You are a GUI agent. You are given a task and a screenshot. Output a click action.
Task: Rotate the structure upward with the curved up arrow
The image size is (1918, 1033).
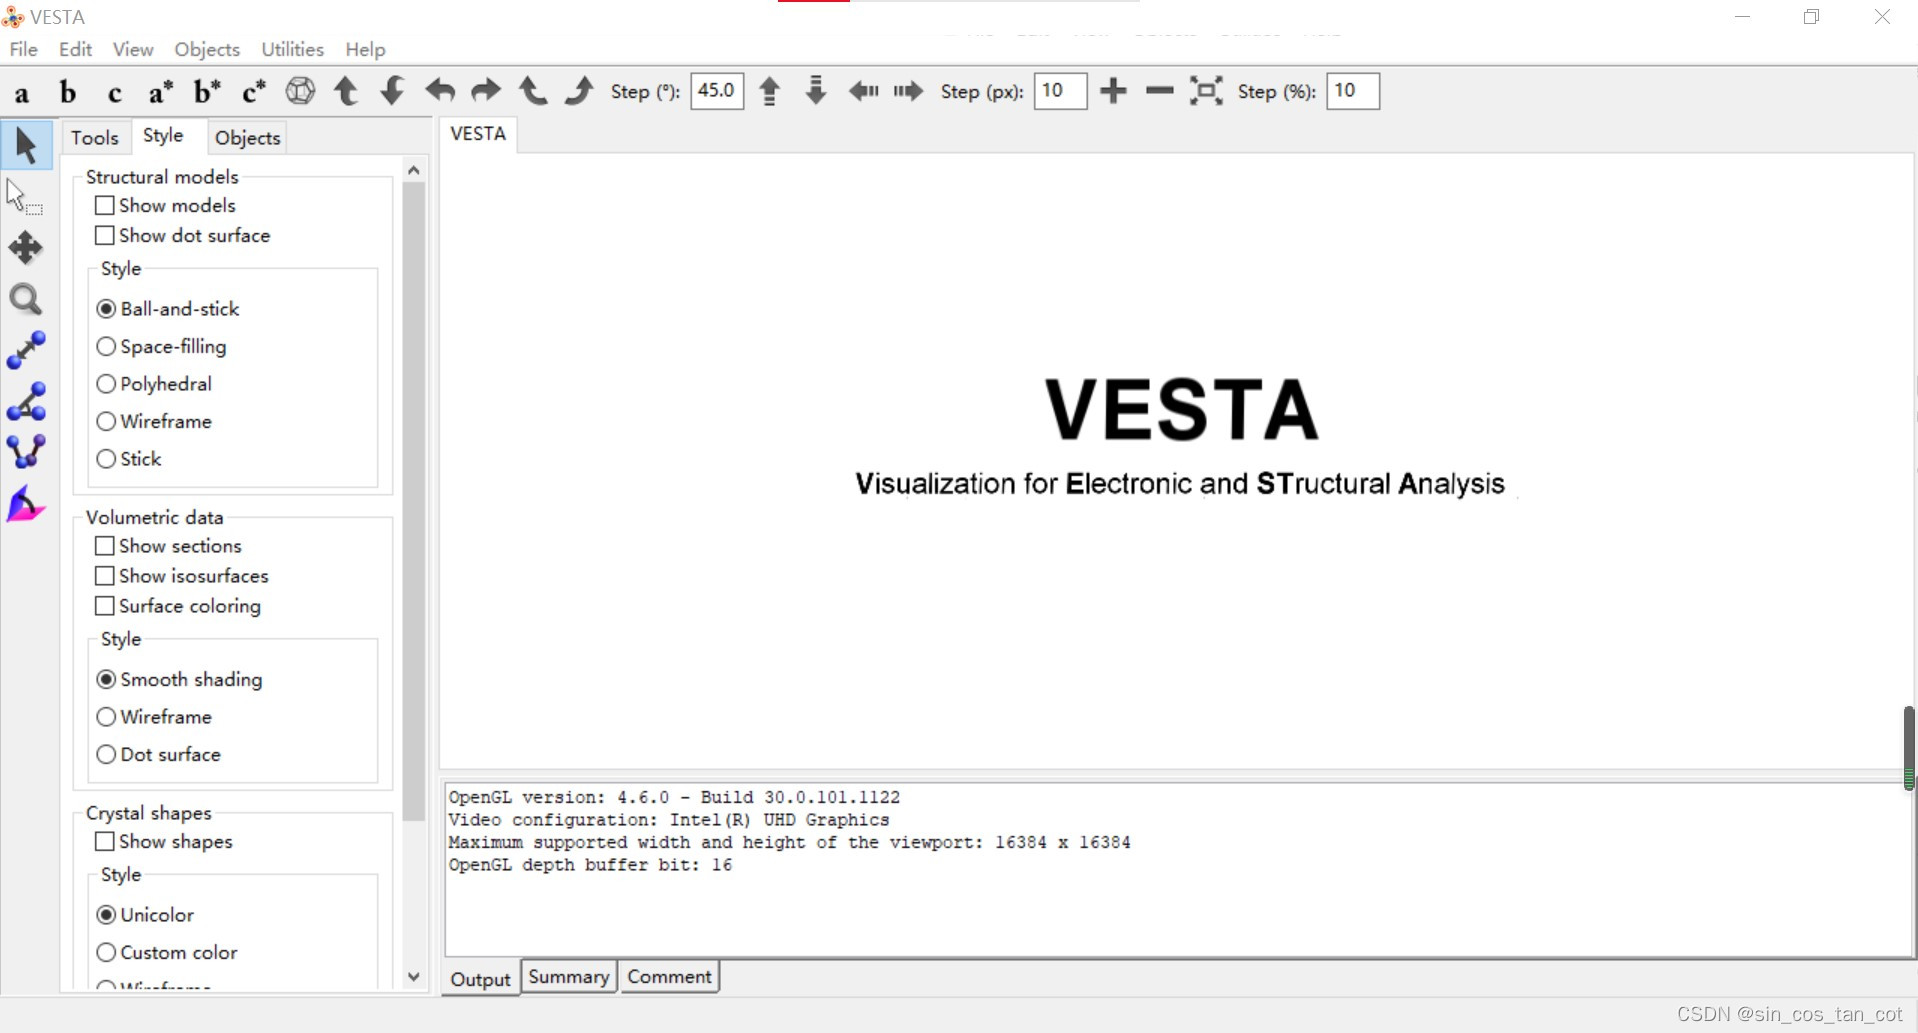[x=346, y=91]
